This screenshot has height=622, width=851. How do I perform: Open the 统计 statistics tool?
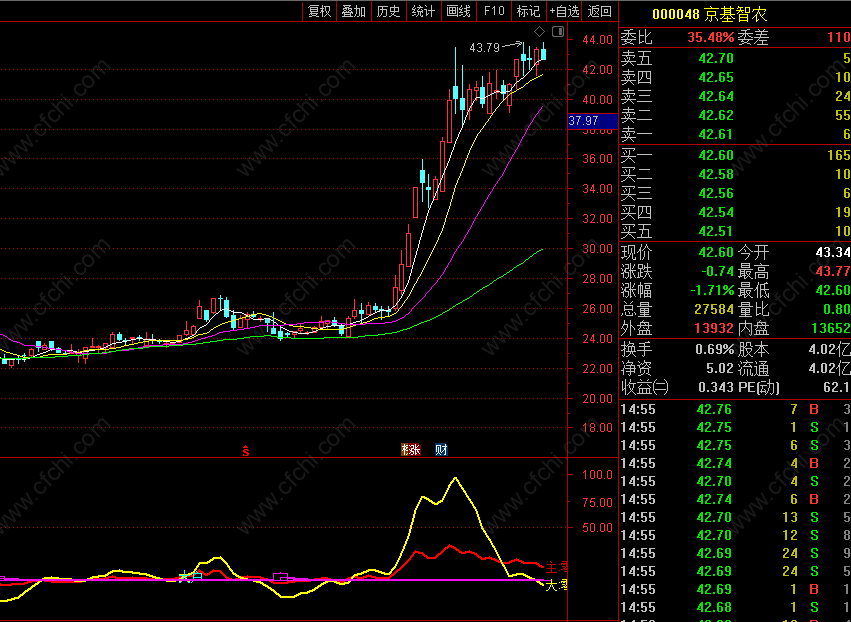pos(423,11)
